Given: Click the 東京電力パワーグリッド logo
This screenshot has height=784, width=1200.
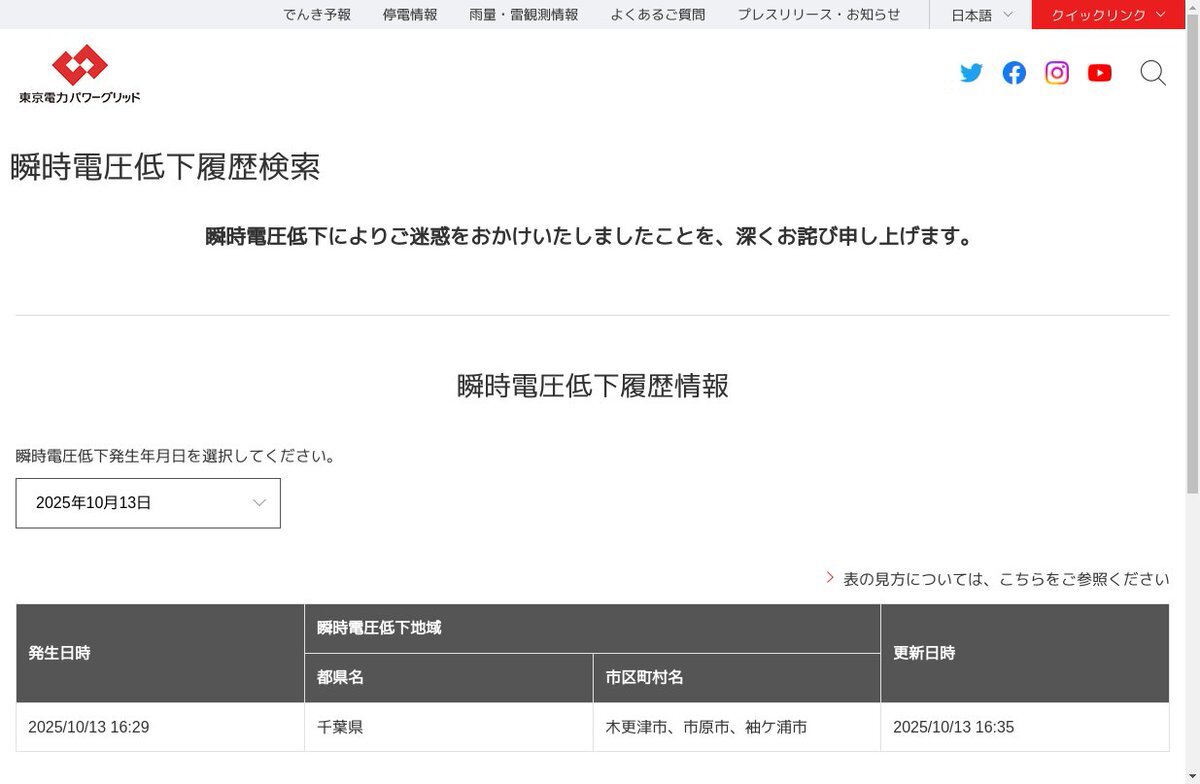Looking at the screenshot, I should [x=79, y=74].
